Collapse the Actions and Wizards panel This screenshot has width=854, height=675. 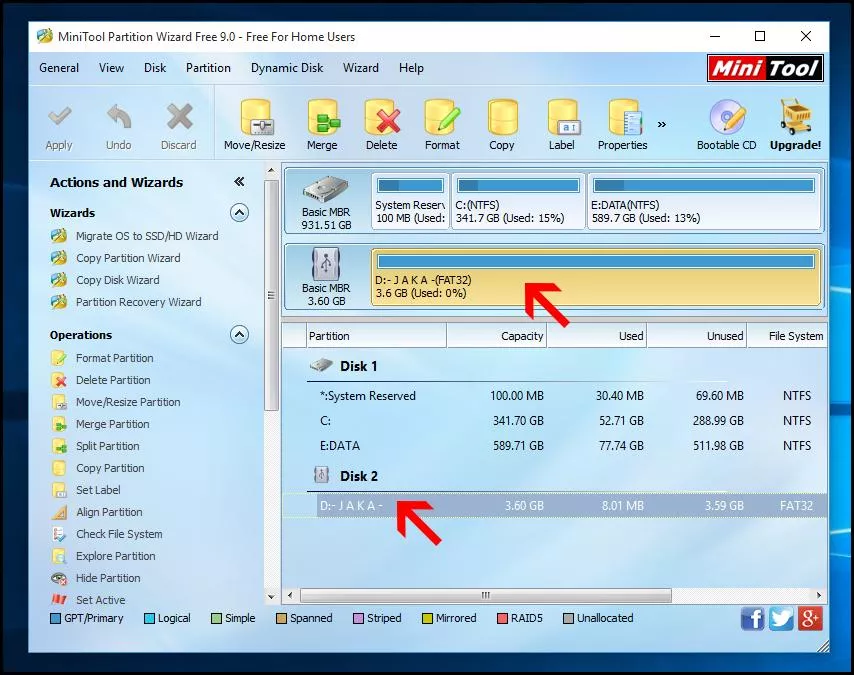pos(239,182)
